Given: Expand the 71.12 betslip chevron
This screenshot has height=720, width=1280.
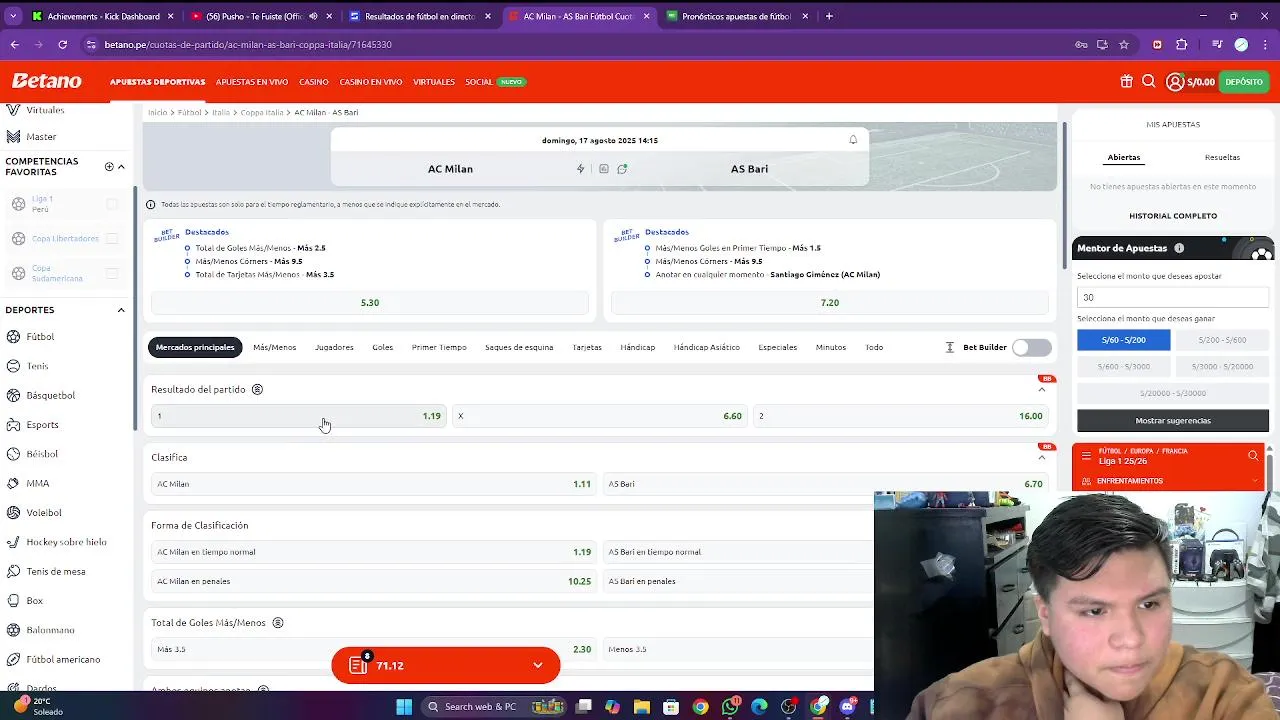Looking at the screenshot, I should [538, 665].
